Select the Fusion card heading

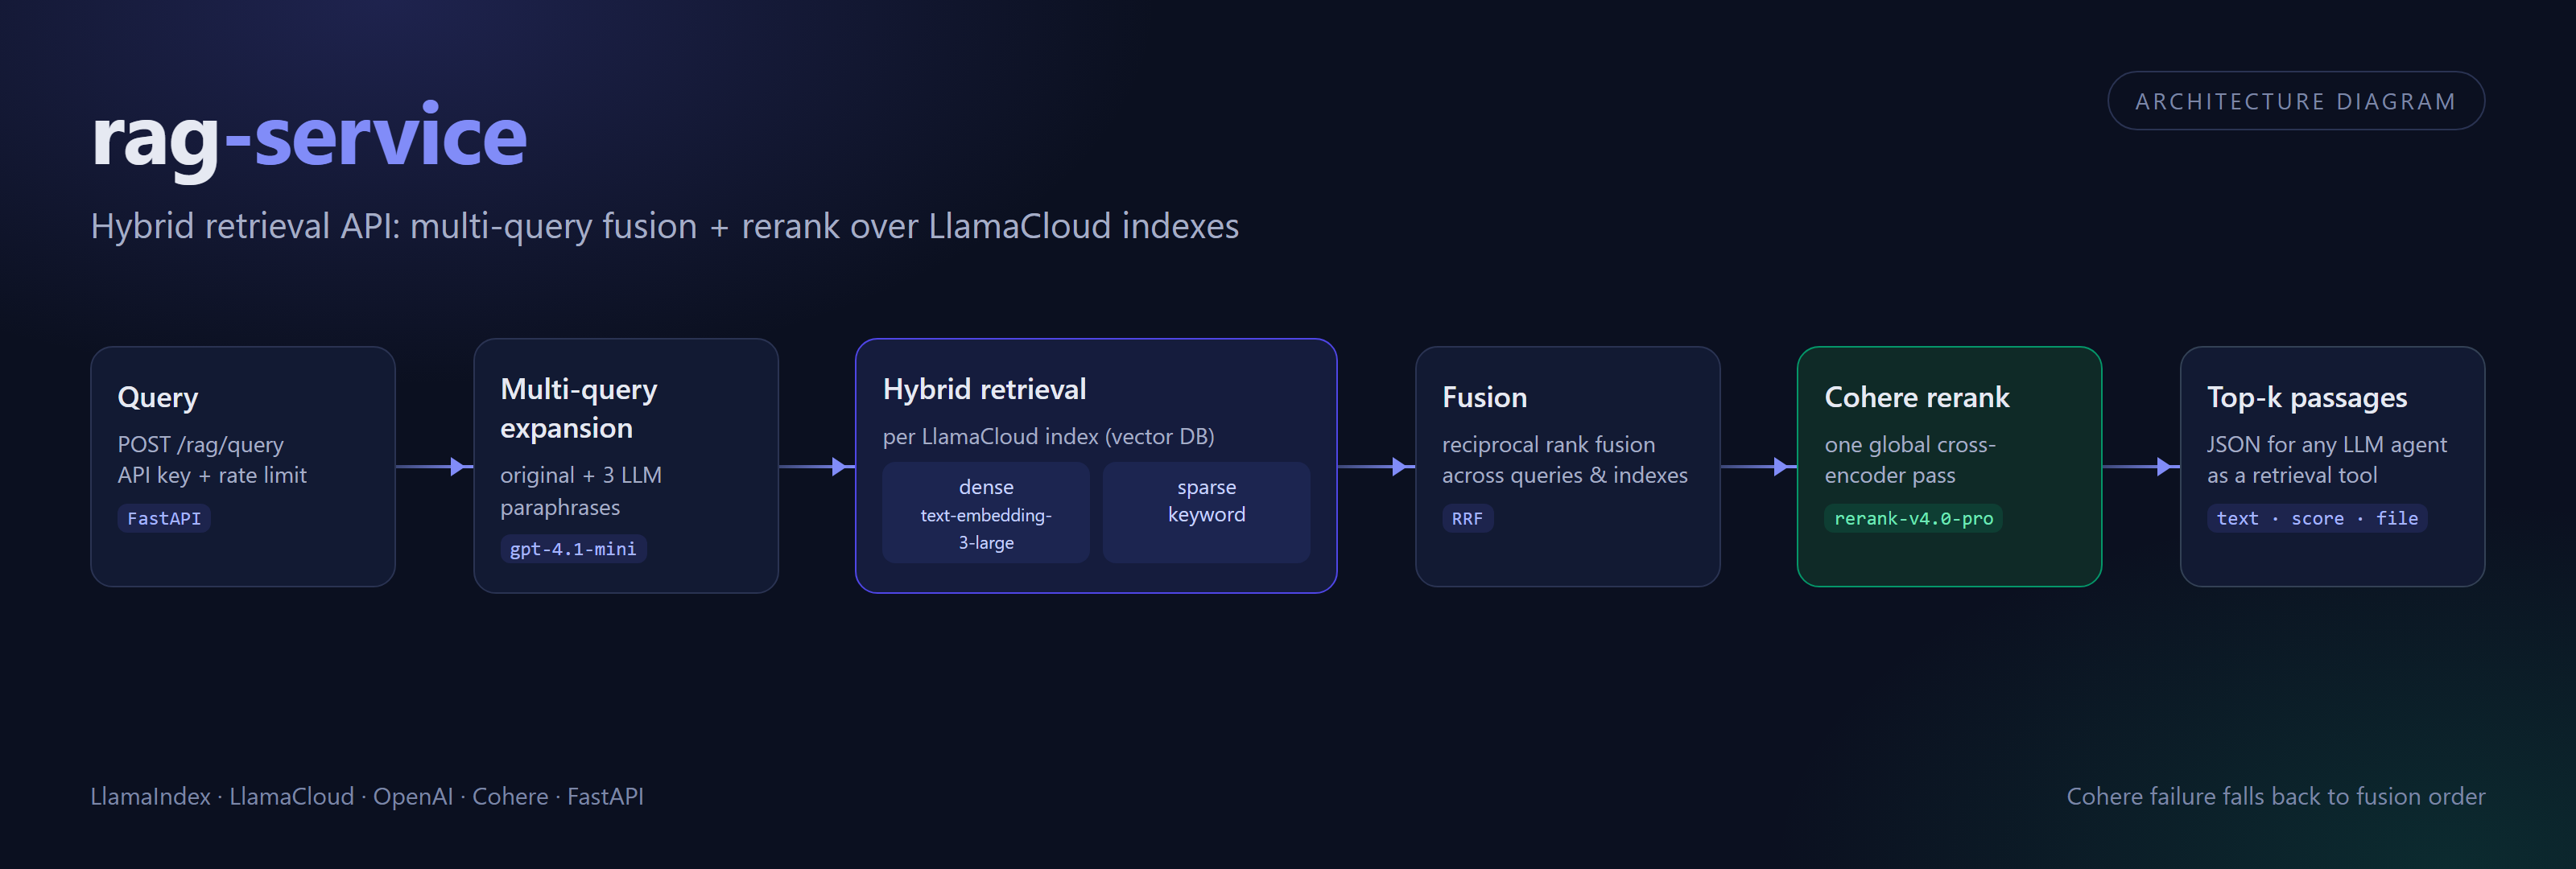tap(1484, 397)
